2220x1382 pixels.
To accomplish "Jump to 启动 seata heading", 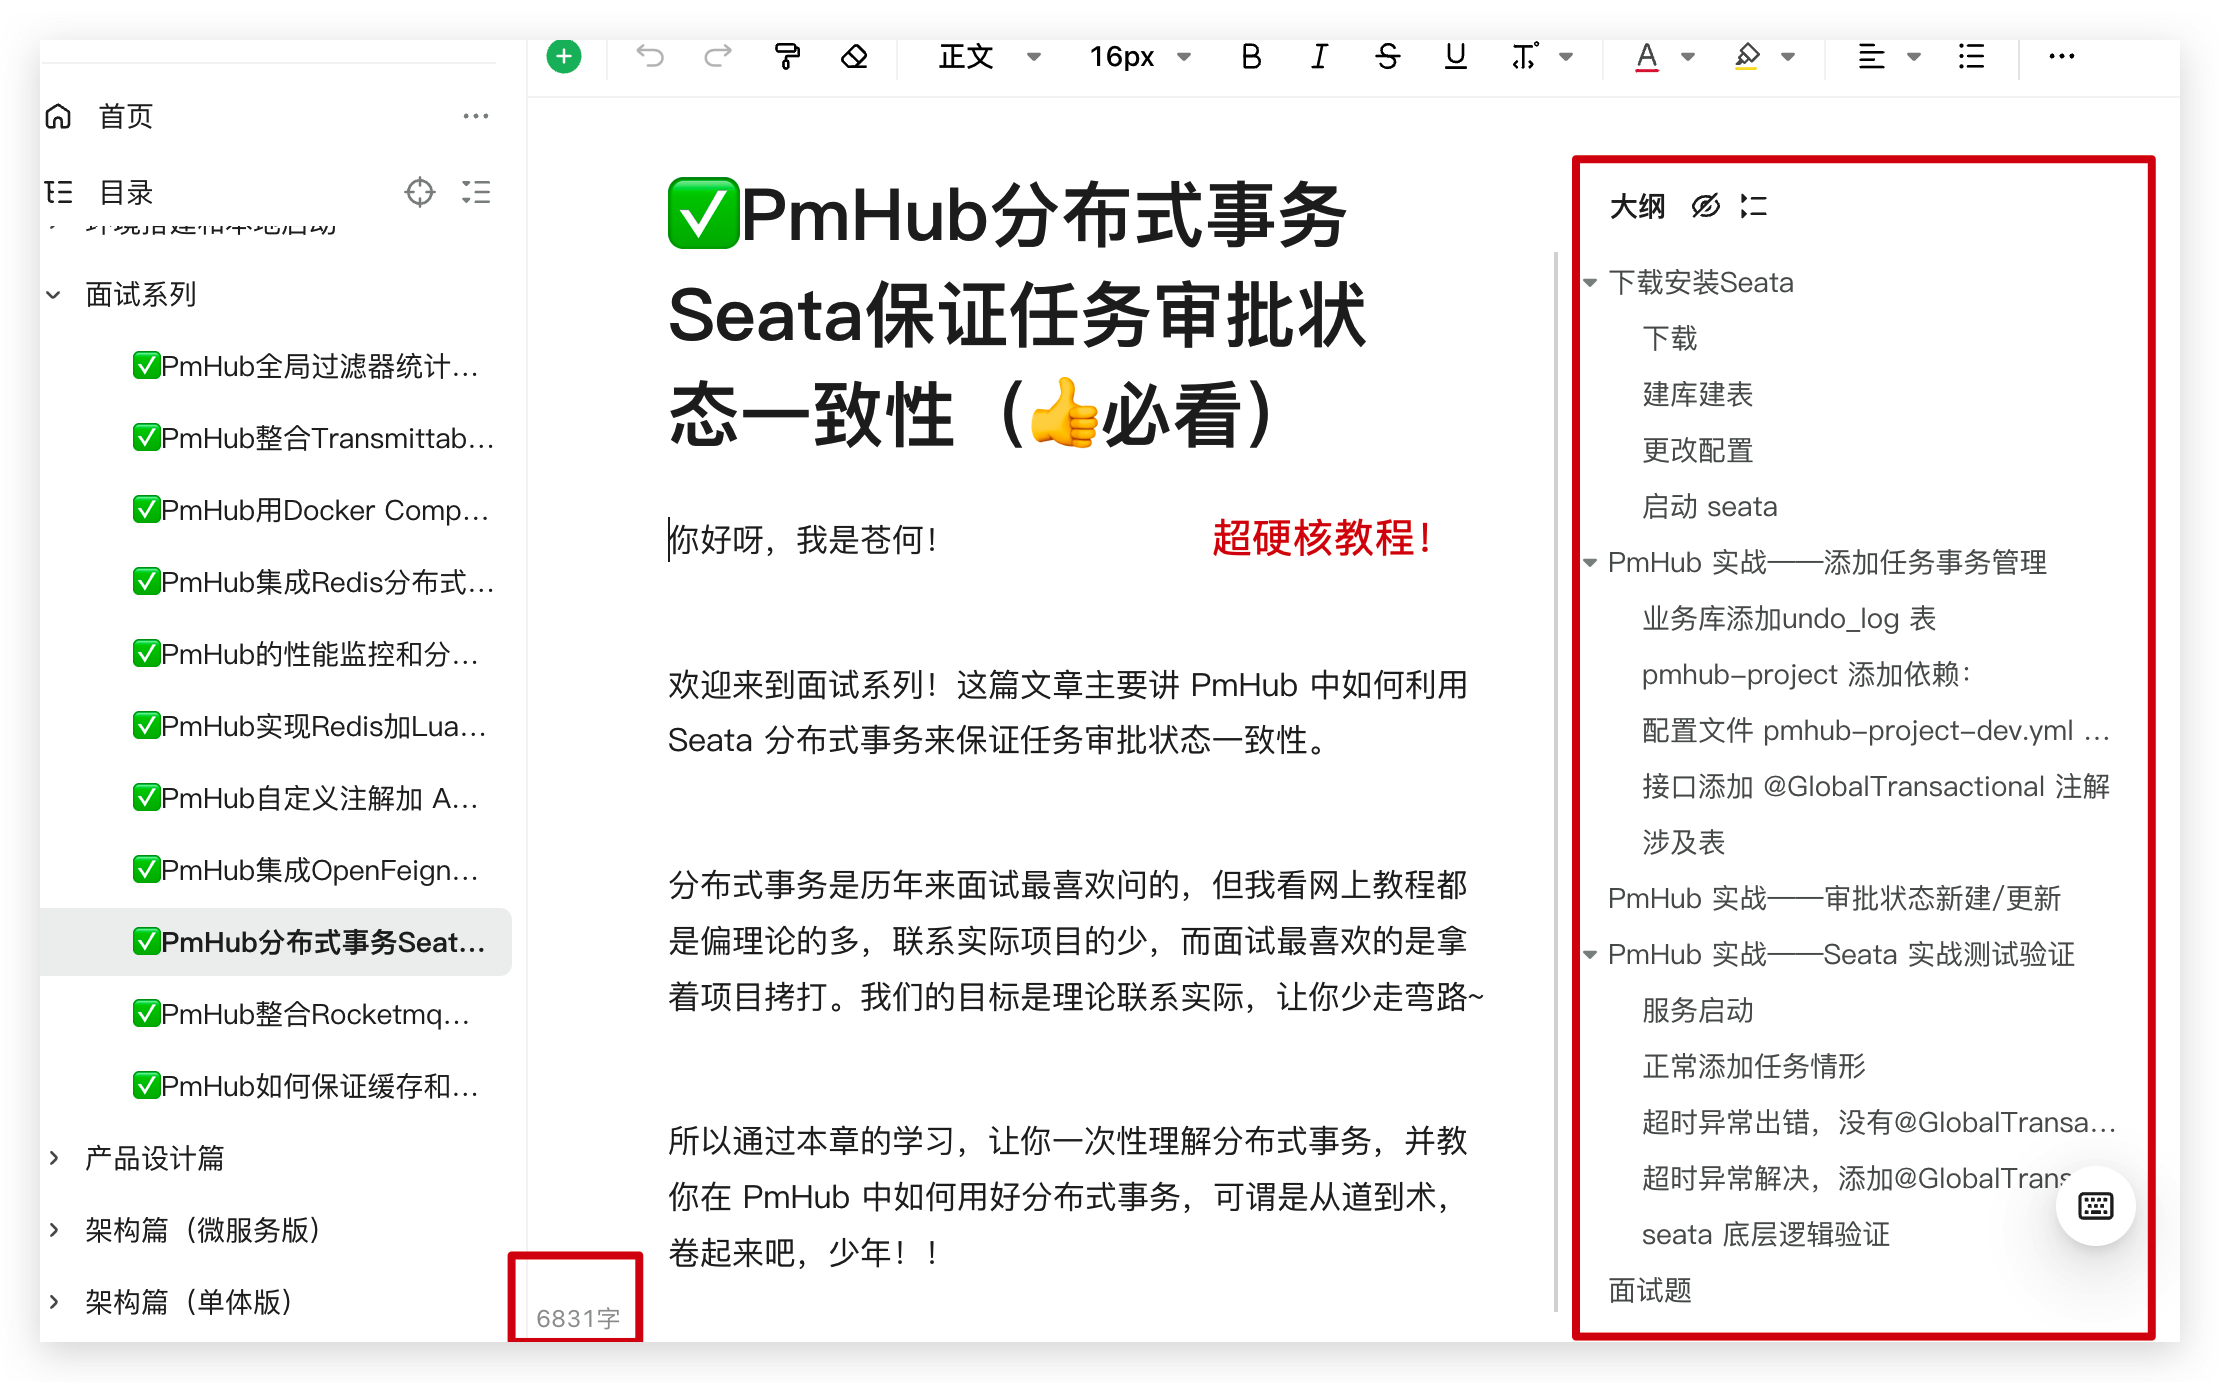I will 1710,506.
